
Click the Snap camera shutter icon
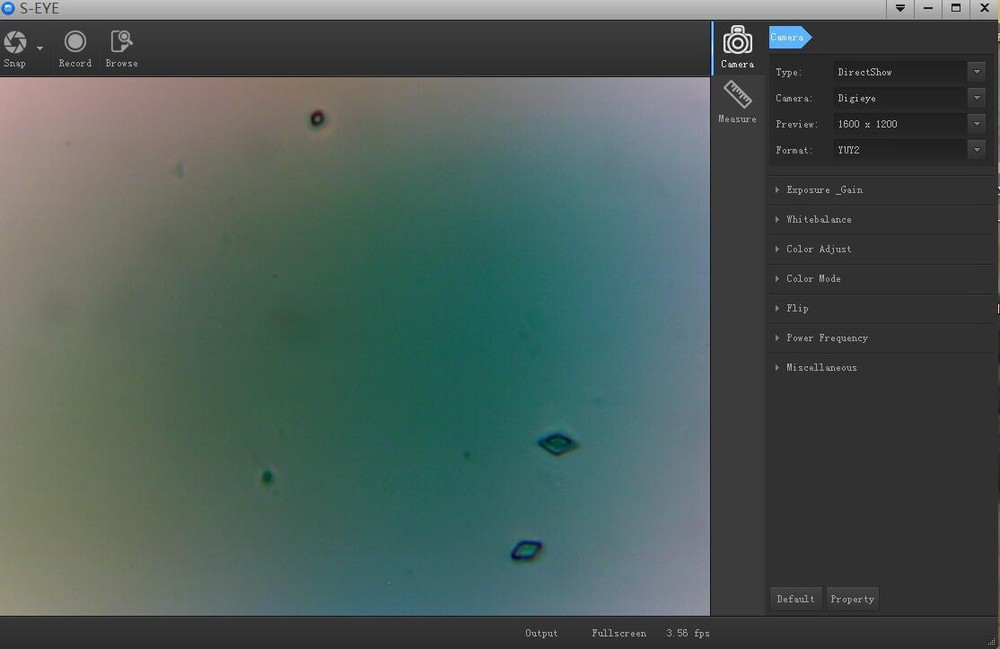[x=15, y=42]
